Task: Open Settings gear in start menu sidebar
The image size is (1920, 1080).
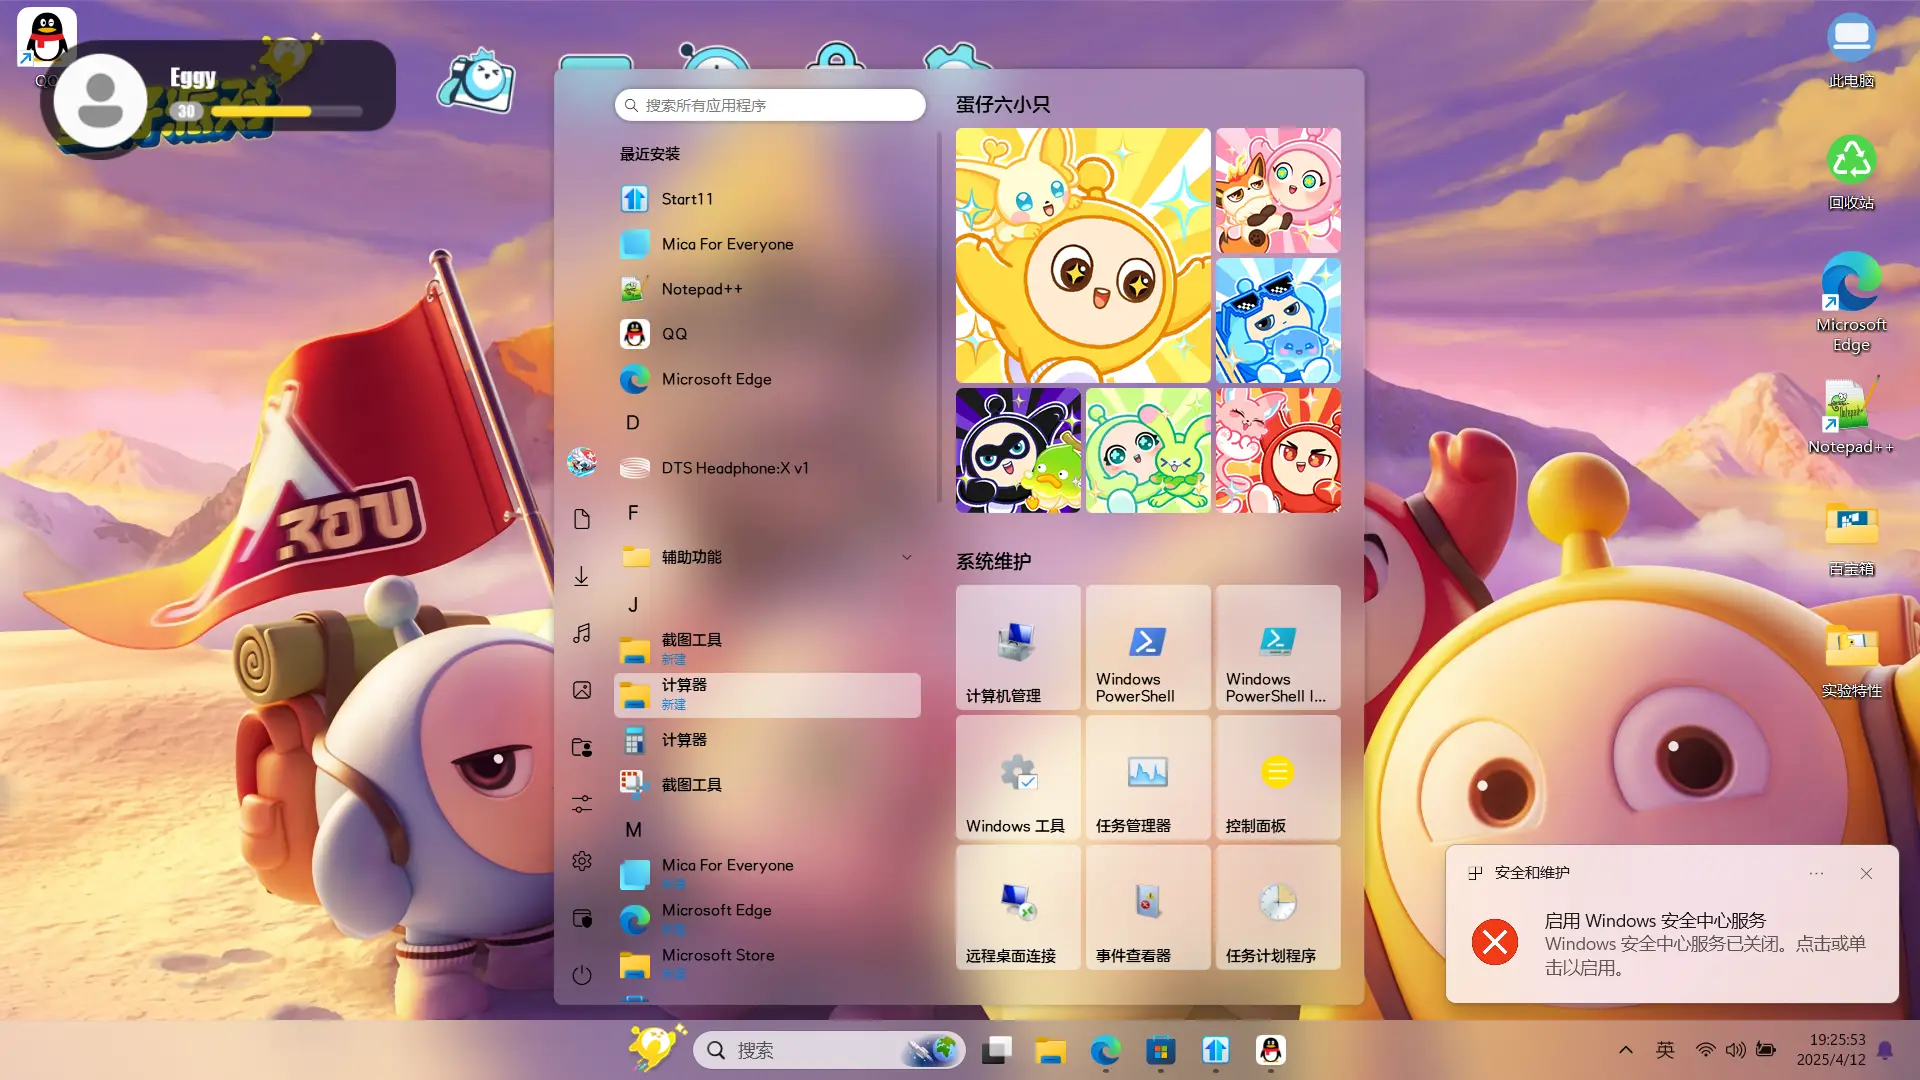Action: tap(582, 861)
